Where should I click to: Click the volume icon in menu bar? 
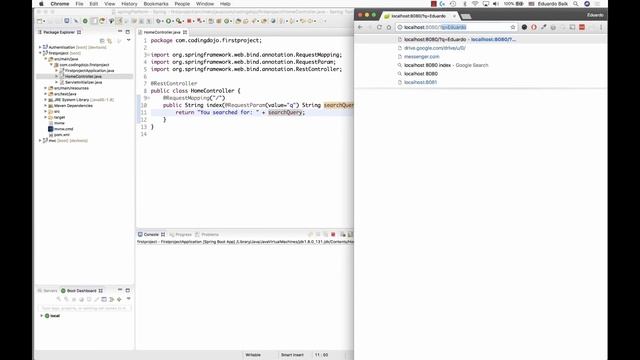(496, 4)
